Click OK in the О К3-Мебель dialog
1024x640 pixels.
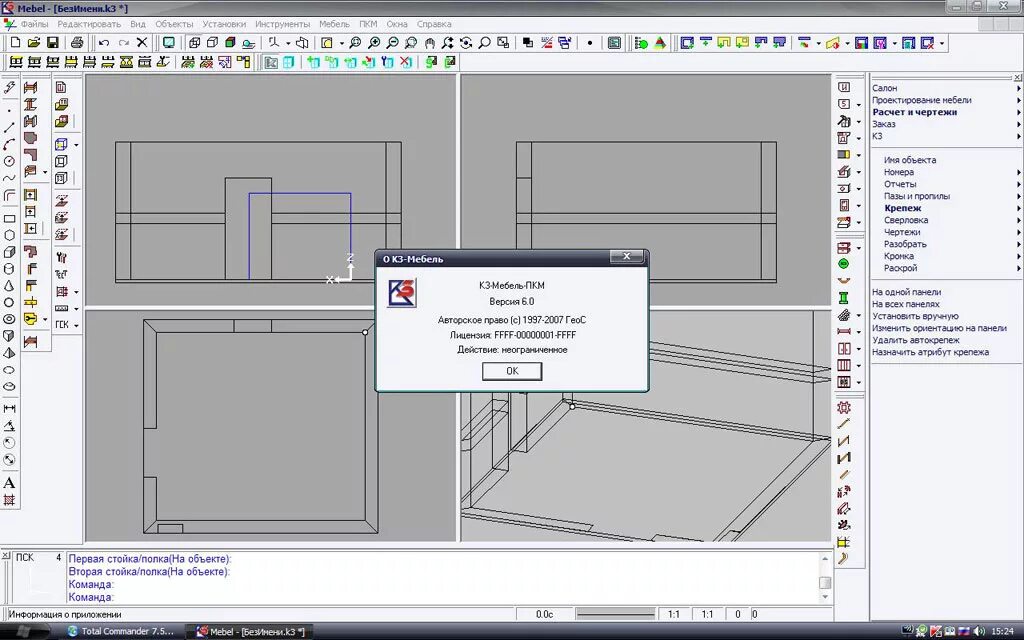512,371
